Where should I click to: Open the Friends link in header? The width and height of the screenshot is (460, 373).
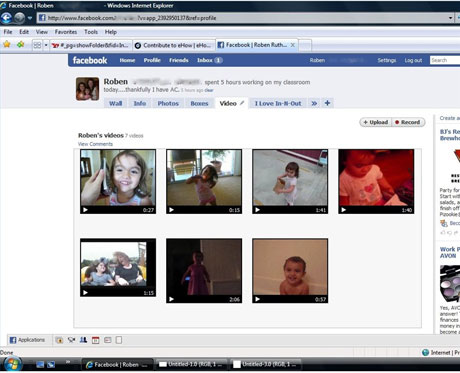click(179, 60)
